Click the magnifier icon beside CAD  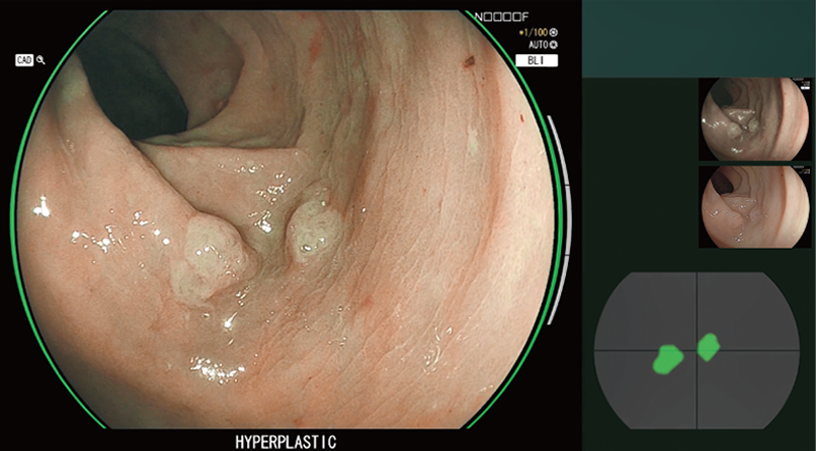[x=41, y=60]
